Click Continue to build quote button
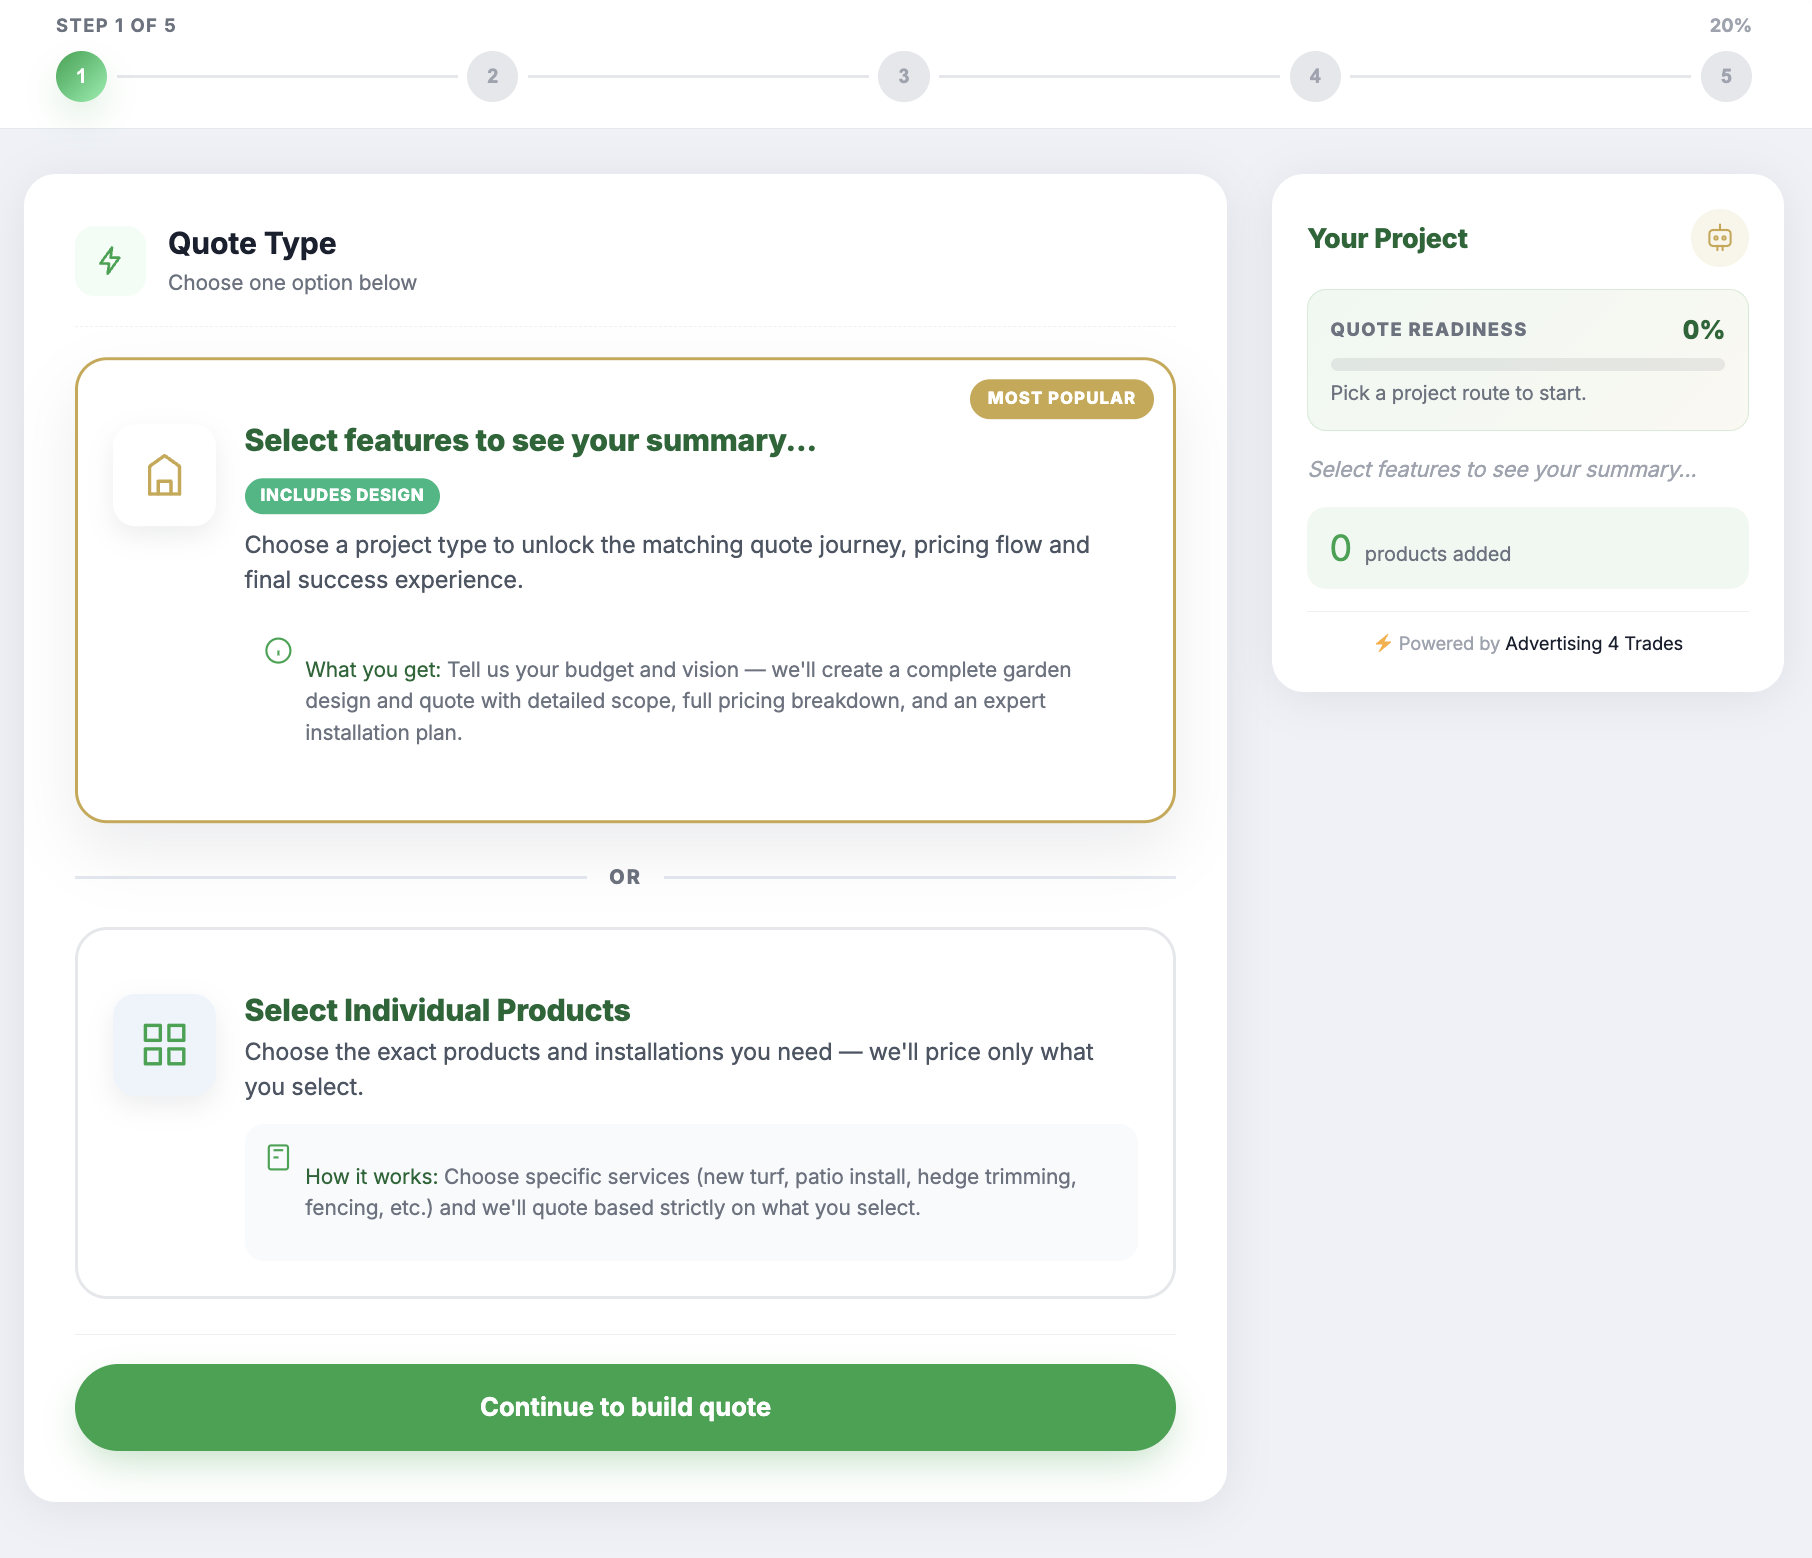The height and width of the screenshot is (1558, 1812). click(625, 1407)
